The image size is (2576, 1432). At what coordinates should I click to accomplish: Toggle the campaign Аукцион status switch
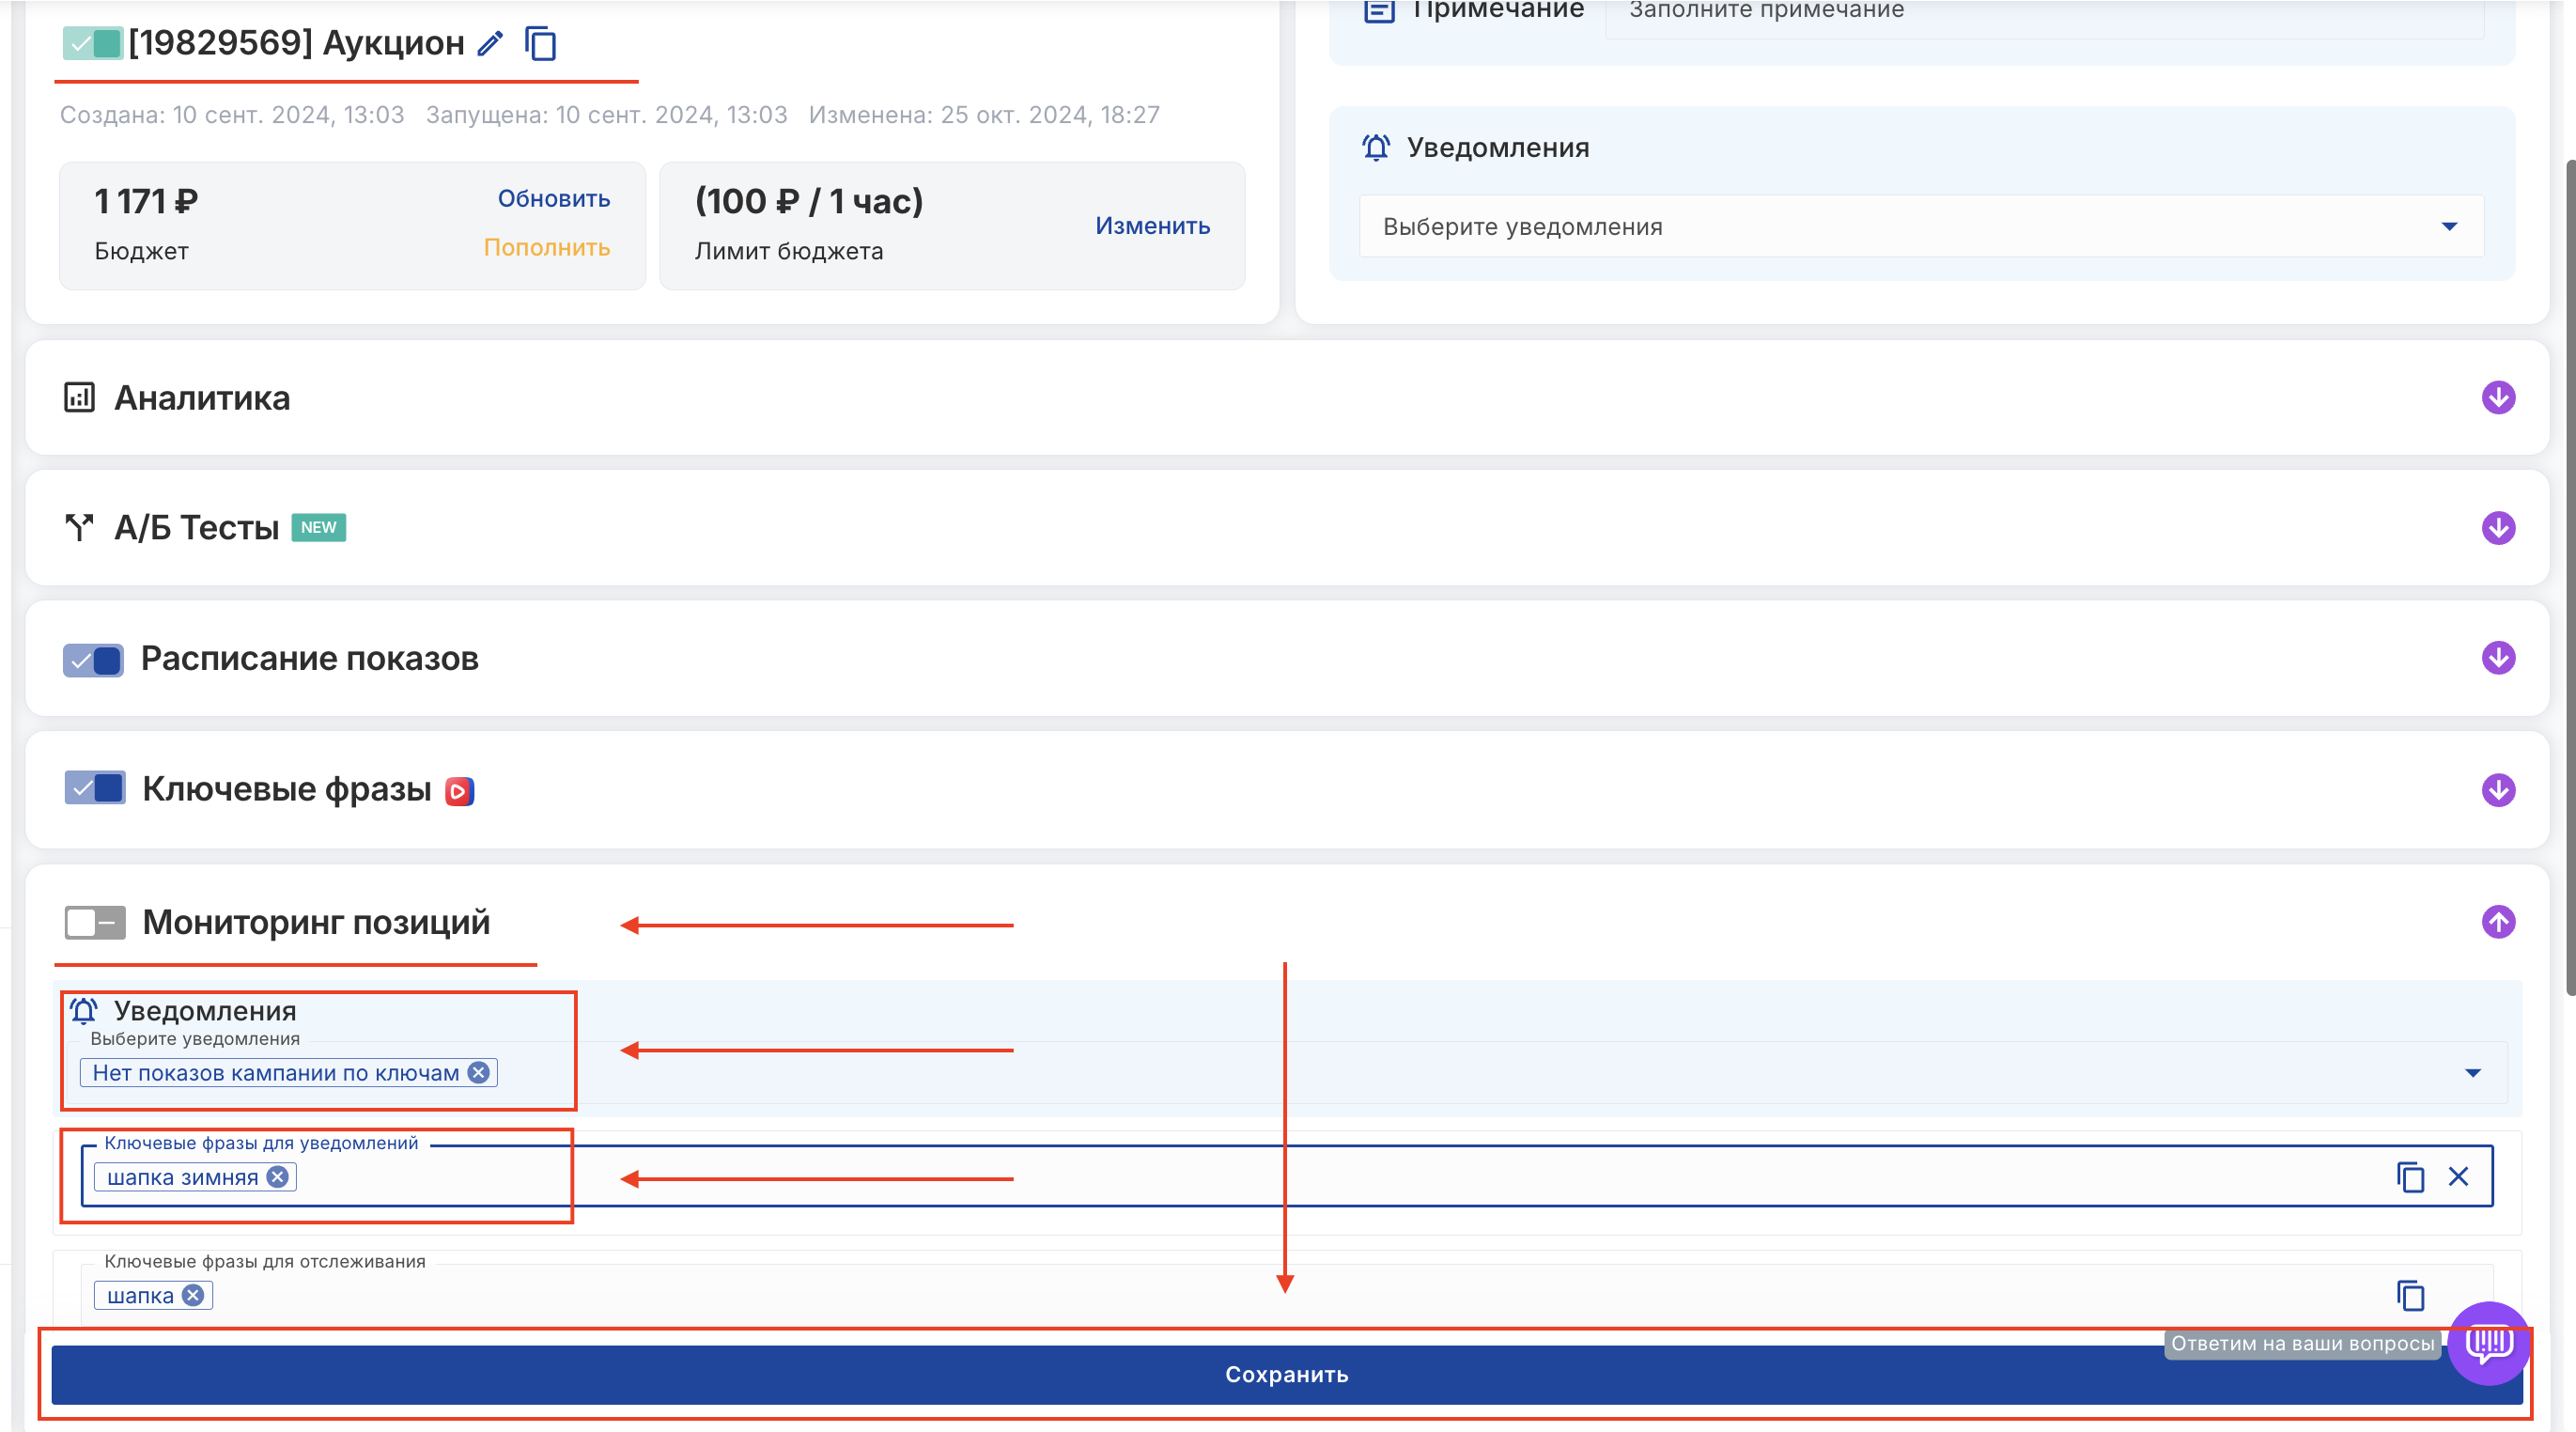[93, 43]
